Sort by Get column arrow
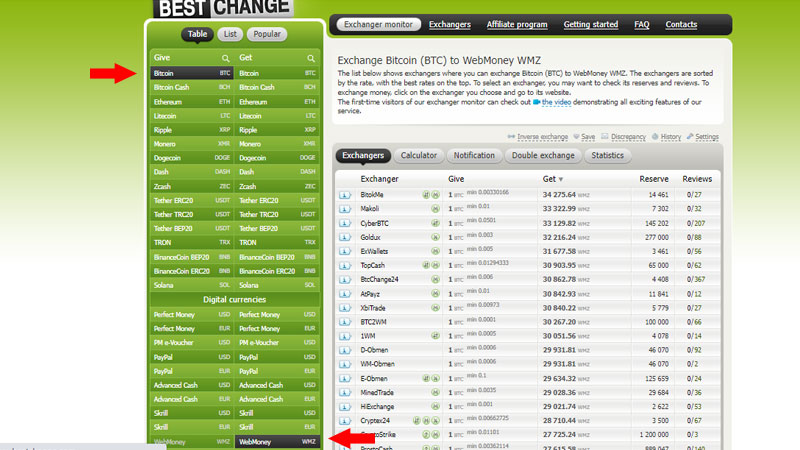Image resolution: width=800 pixels, height=450 pixels. tap(561, 180)
